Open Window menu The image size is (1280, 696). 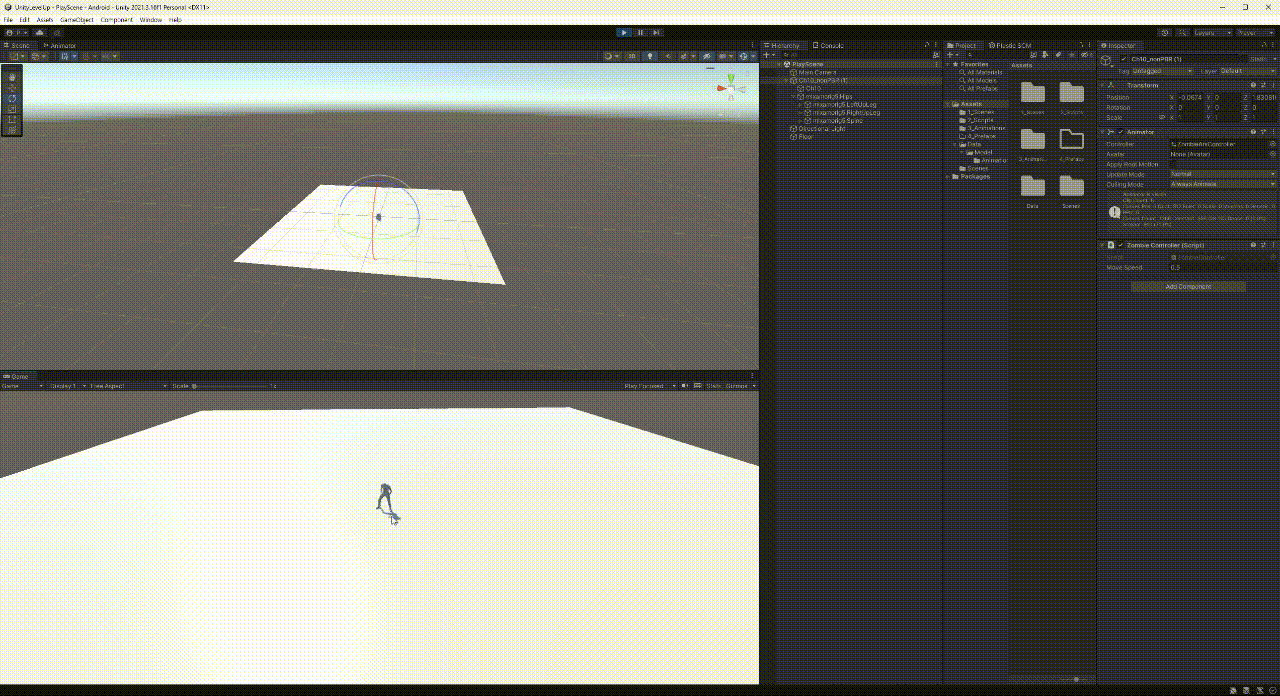click(x=151, y=20)
